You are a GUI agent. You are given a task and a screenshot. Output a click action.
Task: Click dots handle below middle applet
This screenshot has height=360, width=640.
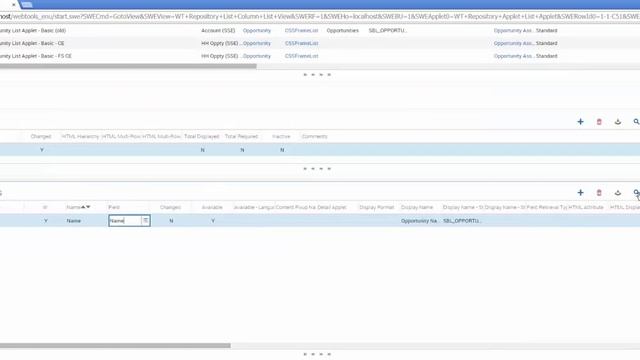pos(317,169)
